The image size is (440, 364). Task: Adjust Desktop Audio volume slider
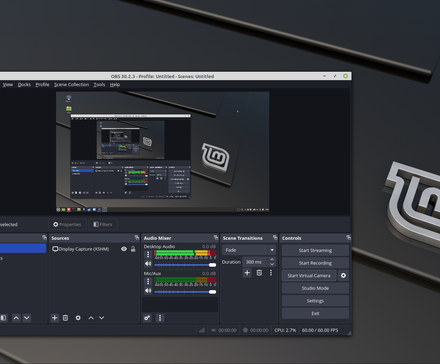tap(185, 265)
